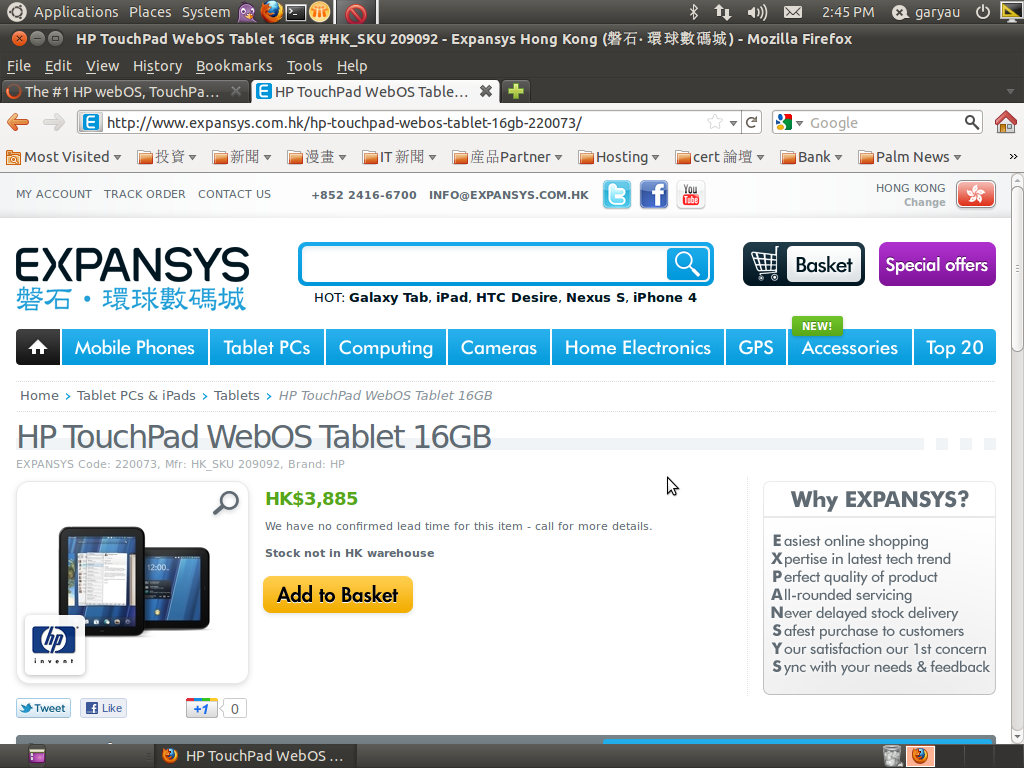Viewport: 1024px width, 768px height.
Task: Open a new tab with plus icon
Action: point(516,91)
